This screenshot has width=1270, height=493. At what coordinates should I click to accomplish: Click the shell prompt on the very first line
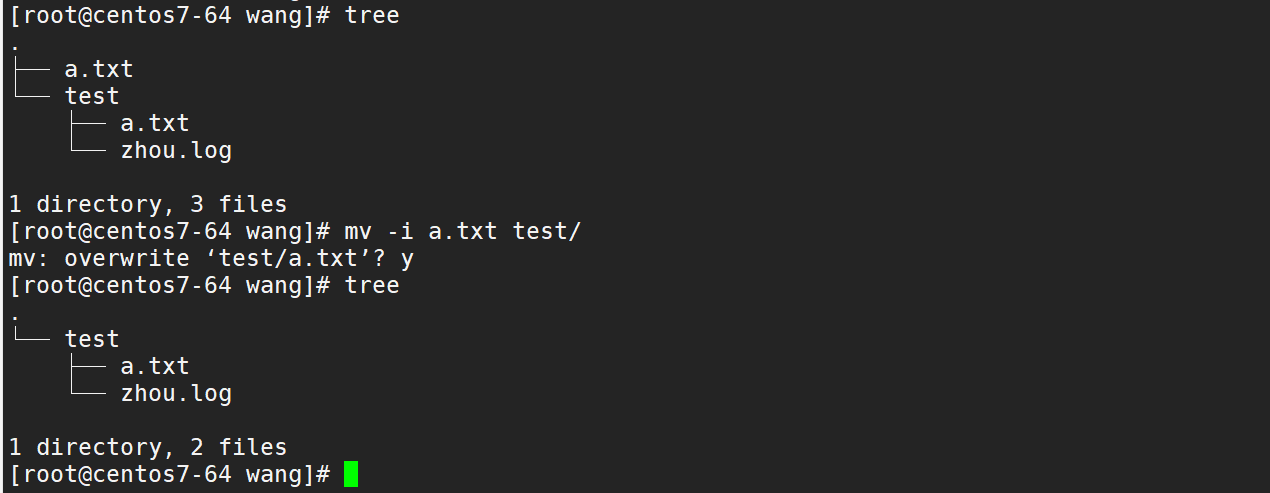pyautogui.click(x=169, y=16)
